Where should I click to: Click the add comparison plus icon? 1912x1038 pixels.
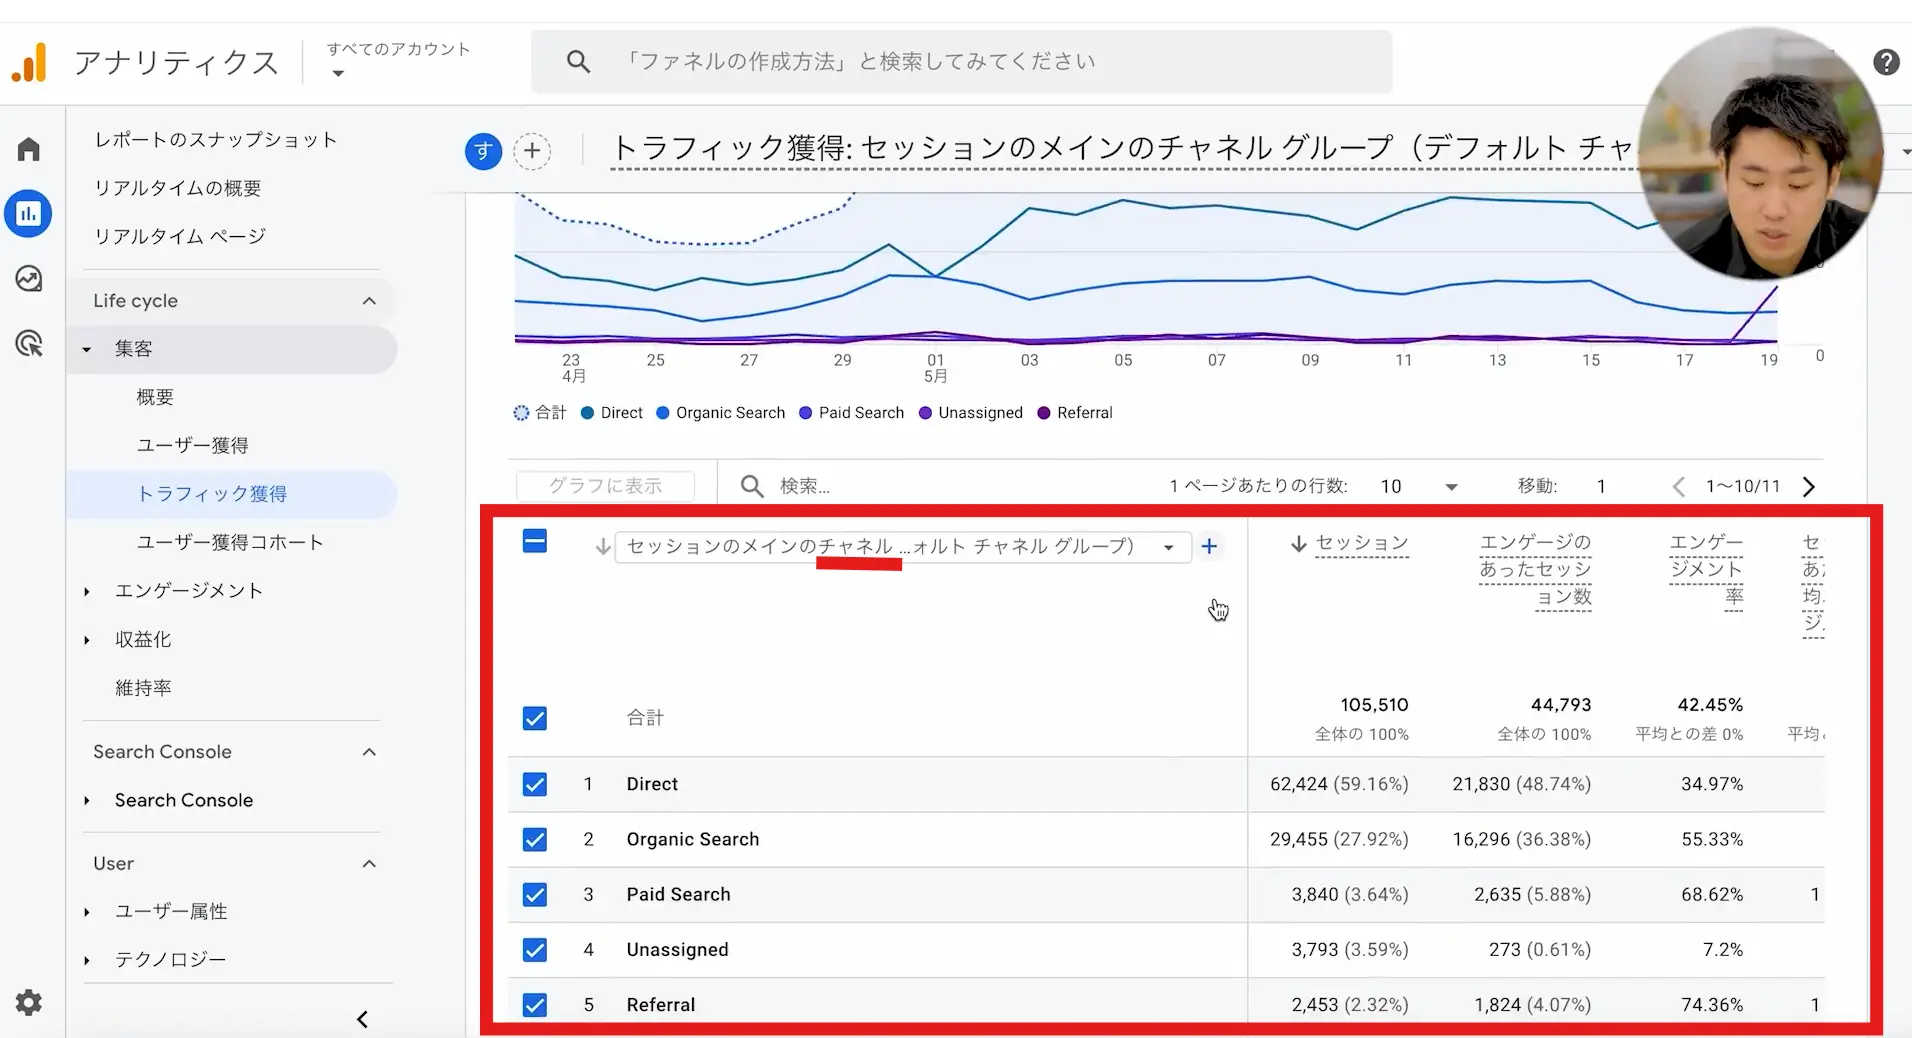tap(532, 151)
